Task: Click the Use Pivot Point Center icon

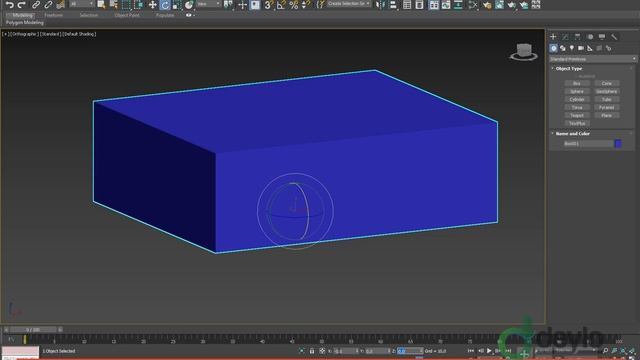Action: pos(229,5)
